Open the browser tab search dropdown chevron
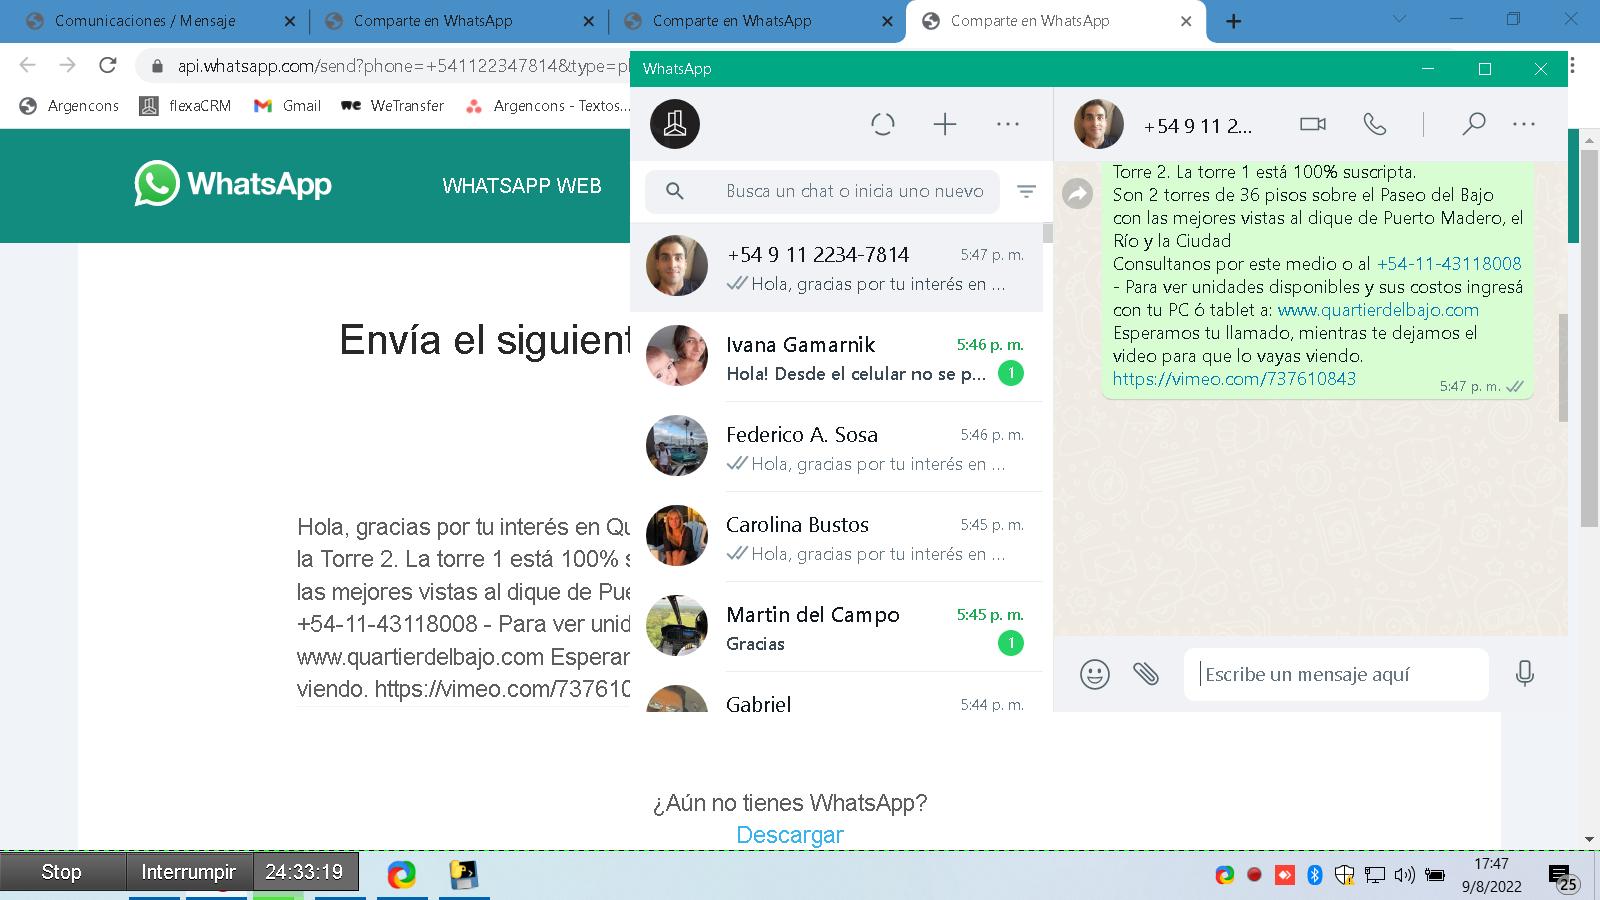Screen dimensions: 1600x900 1399,19
